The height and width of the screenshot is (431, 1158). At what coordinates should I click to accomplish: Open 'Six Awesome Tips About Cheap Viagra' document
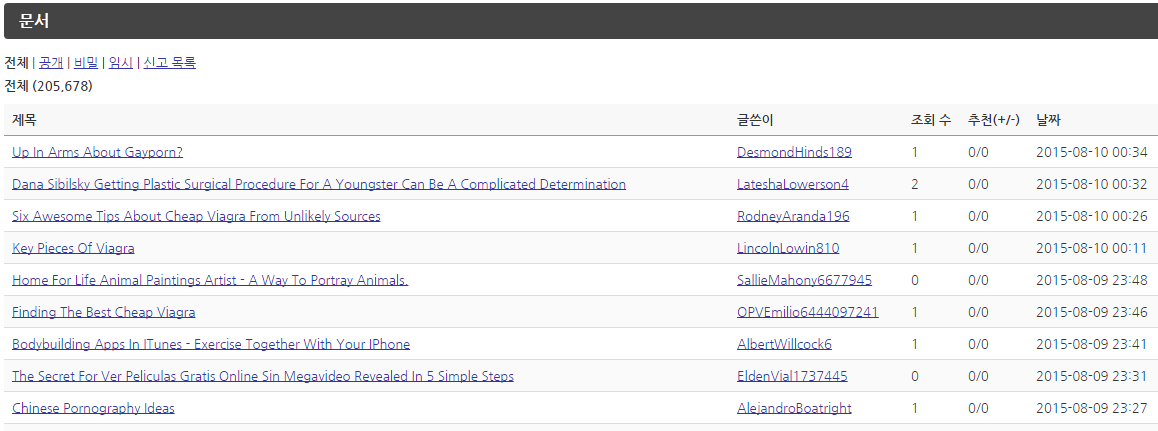coord(196,216)
